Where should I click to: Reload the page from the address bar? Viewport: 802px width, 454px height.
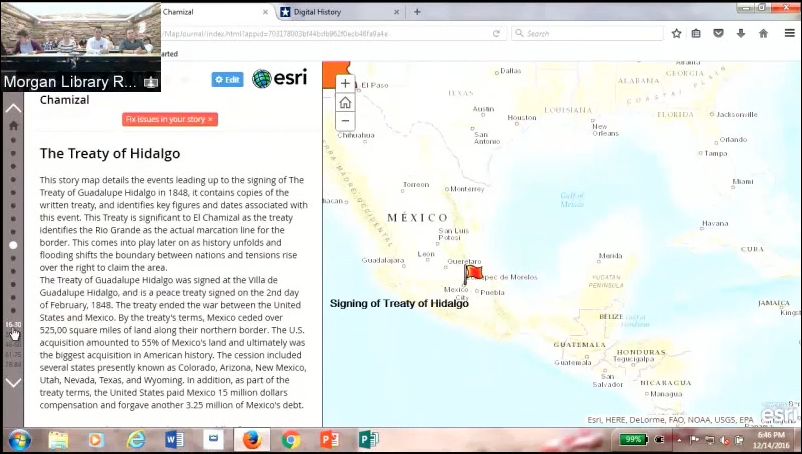[496, 33]
